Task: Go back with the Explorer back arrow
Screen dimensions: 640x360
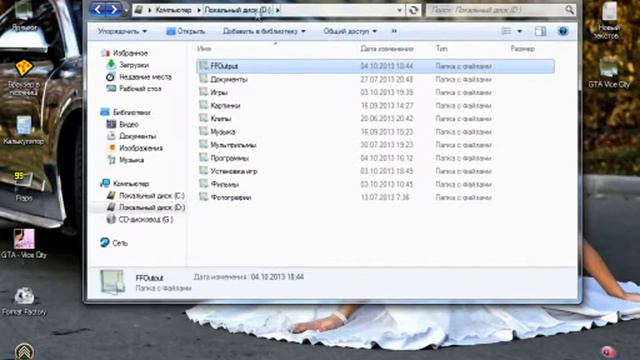Action: tap(98, 9)
